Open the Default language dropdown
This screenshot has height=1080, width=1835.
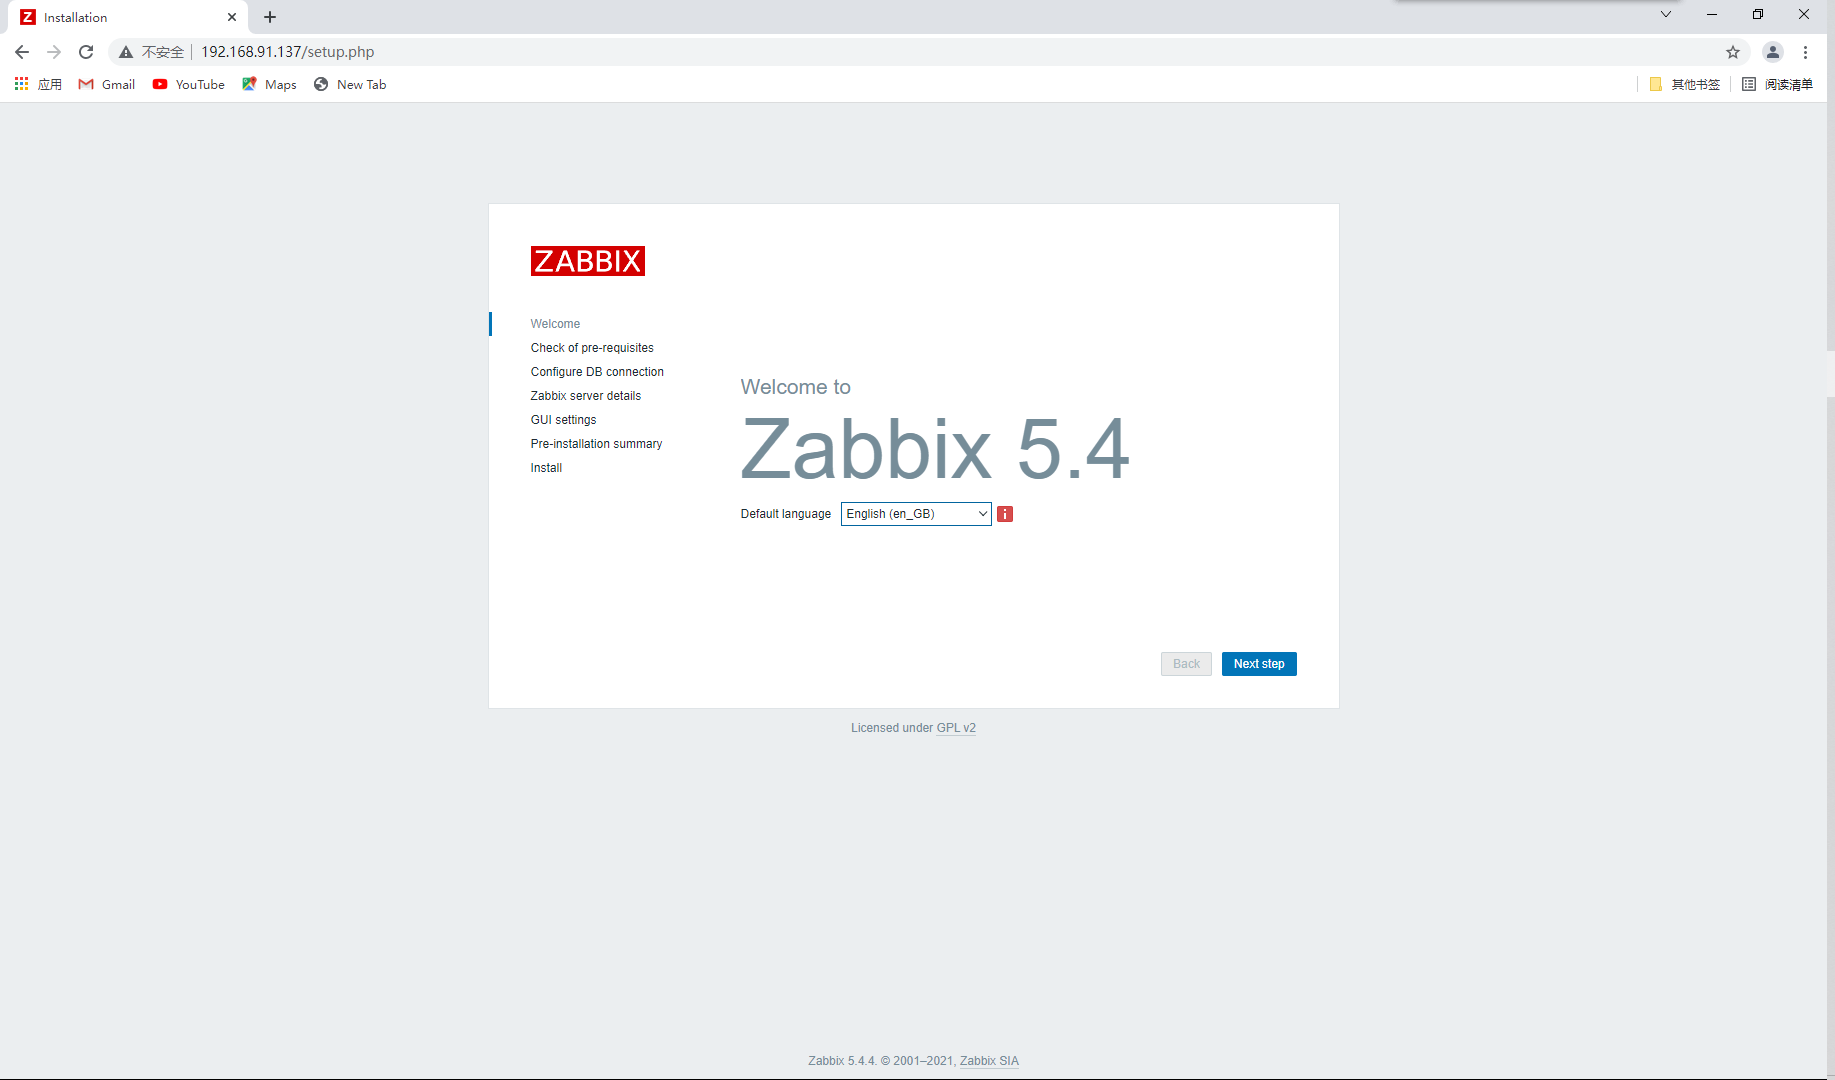tap(916, 514)
